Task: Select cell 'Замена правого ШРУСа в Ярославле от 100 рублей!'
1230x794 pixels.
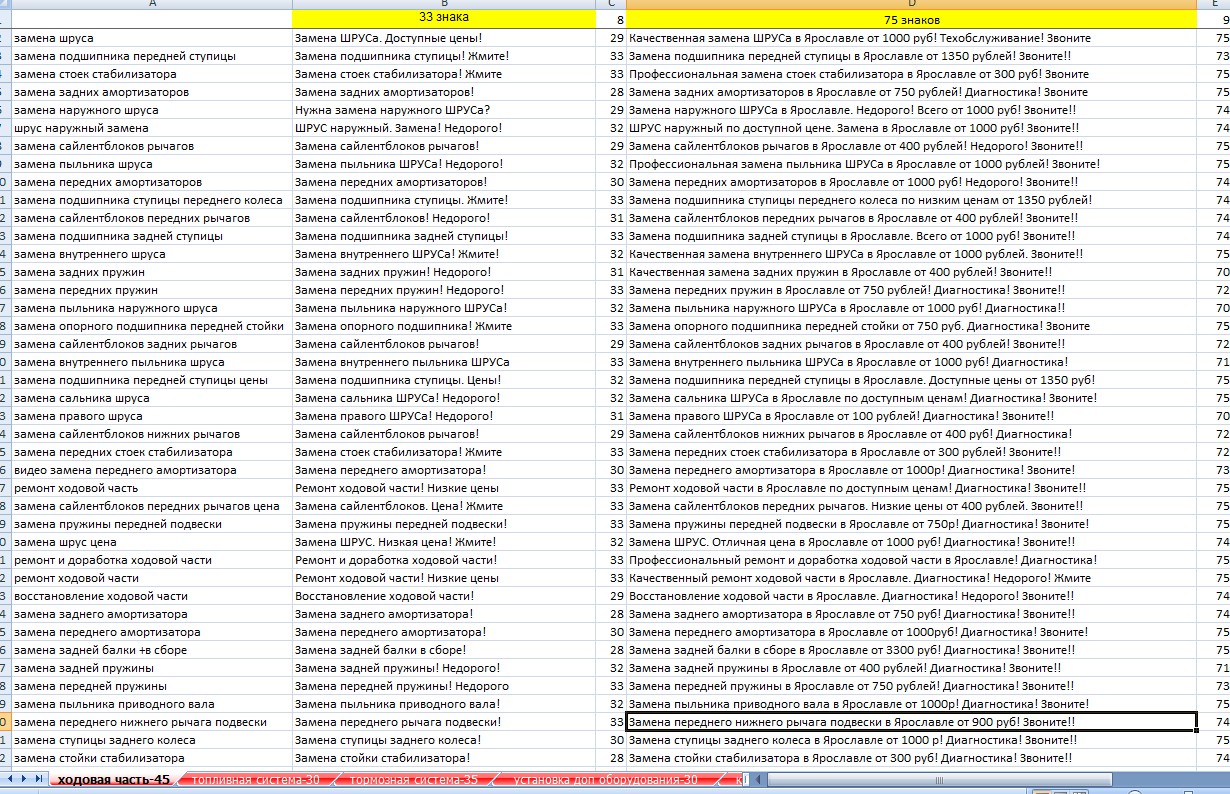Action: (x=911, y=416)
